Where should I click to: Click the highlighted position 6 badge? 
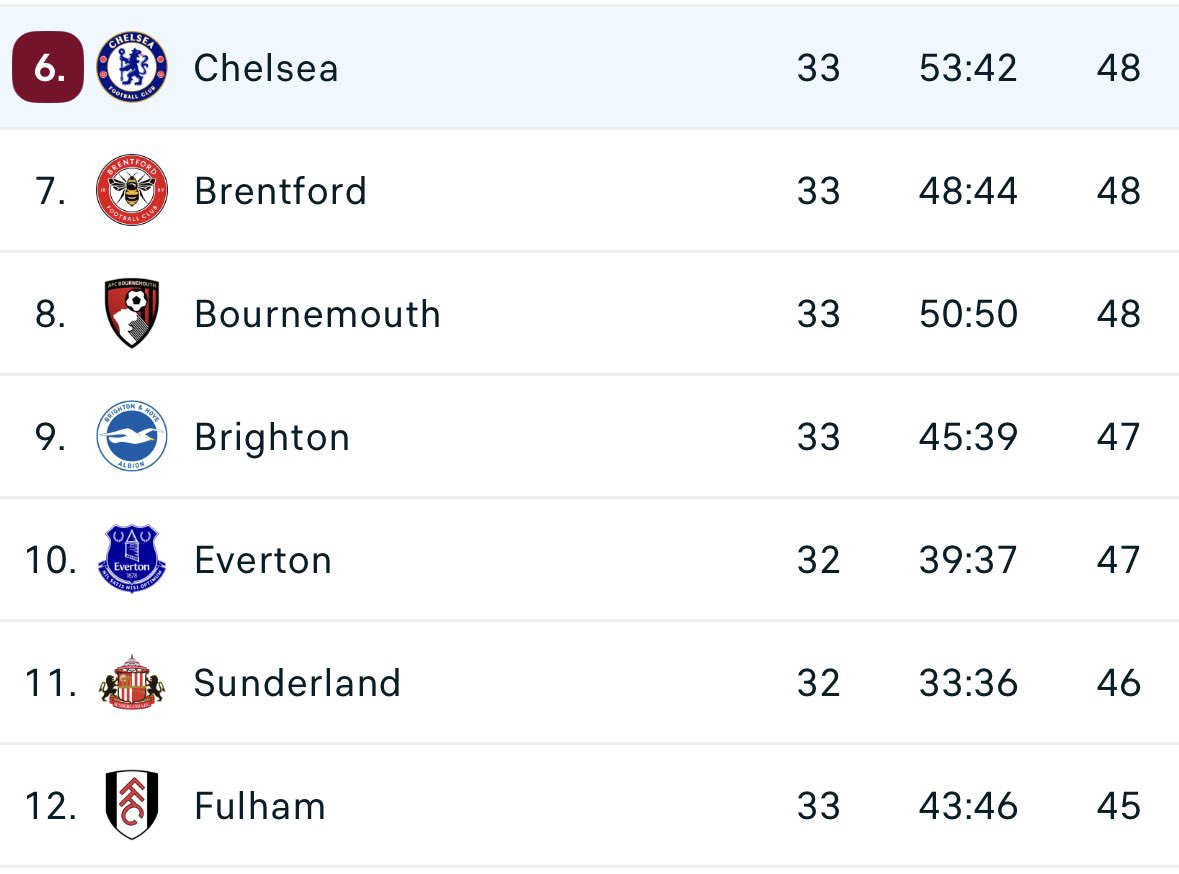[x=47, y=68]
